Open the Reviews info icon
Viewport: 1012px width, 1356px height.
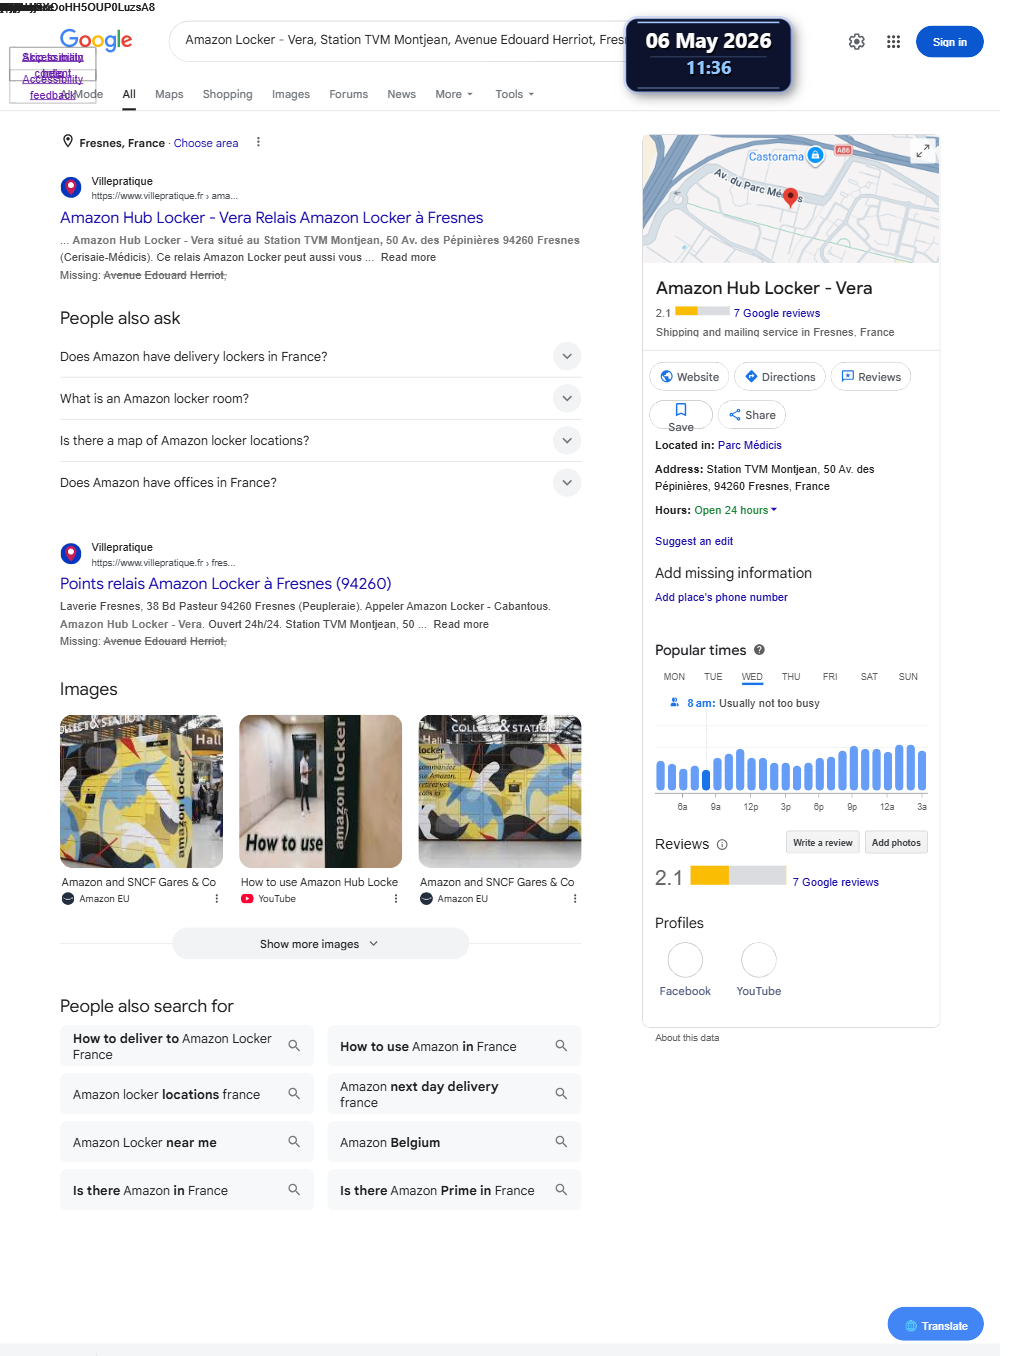(722, 845)
